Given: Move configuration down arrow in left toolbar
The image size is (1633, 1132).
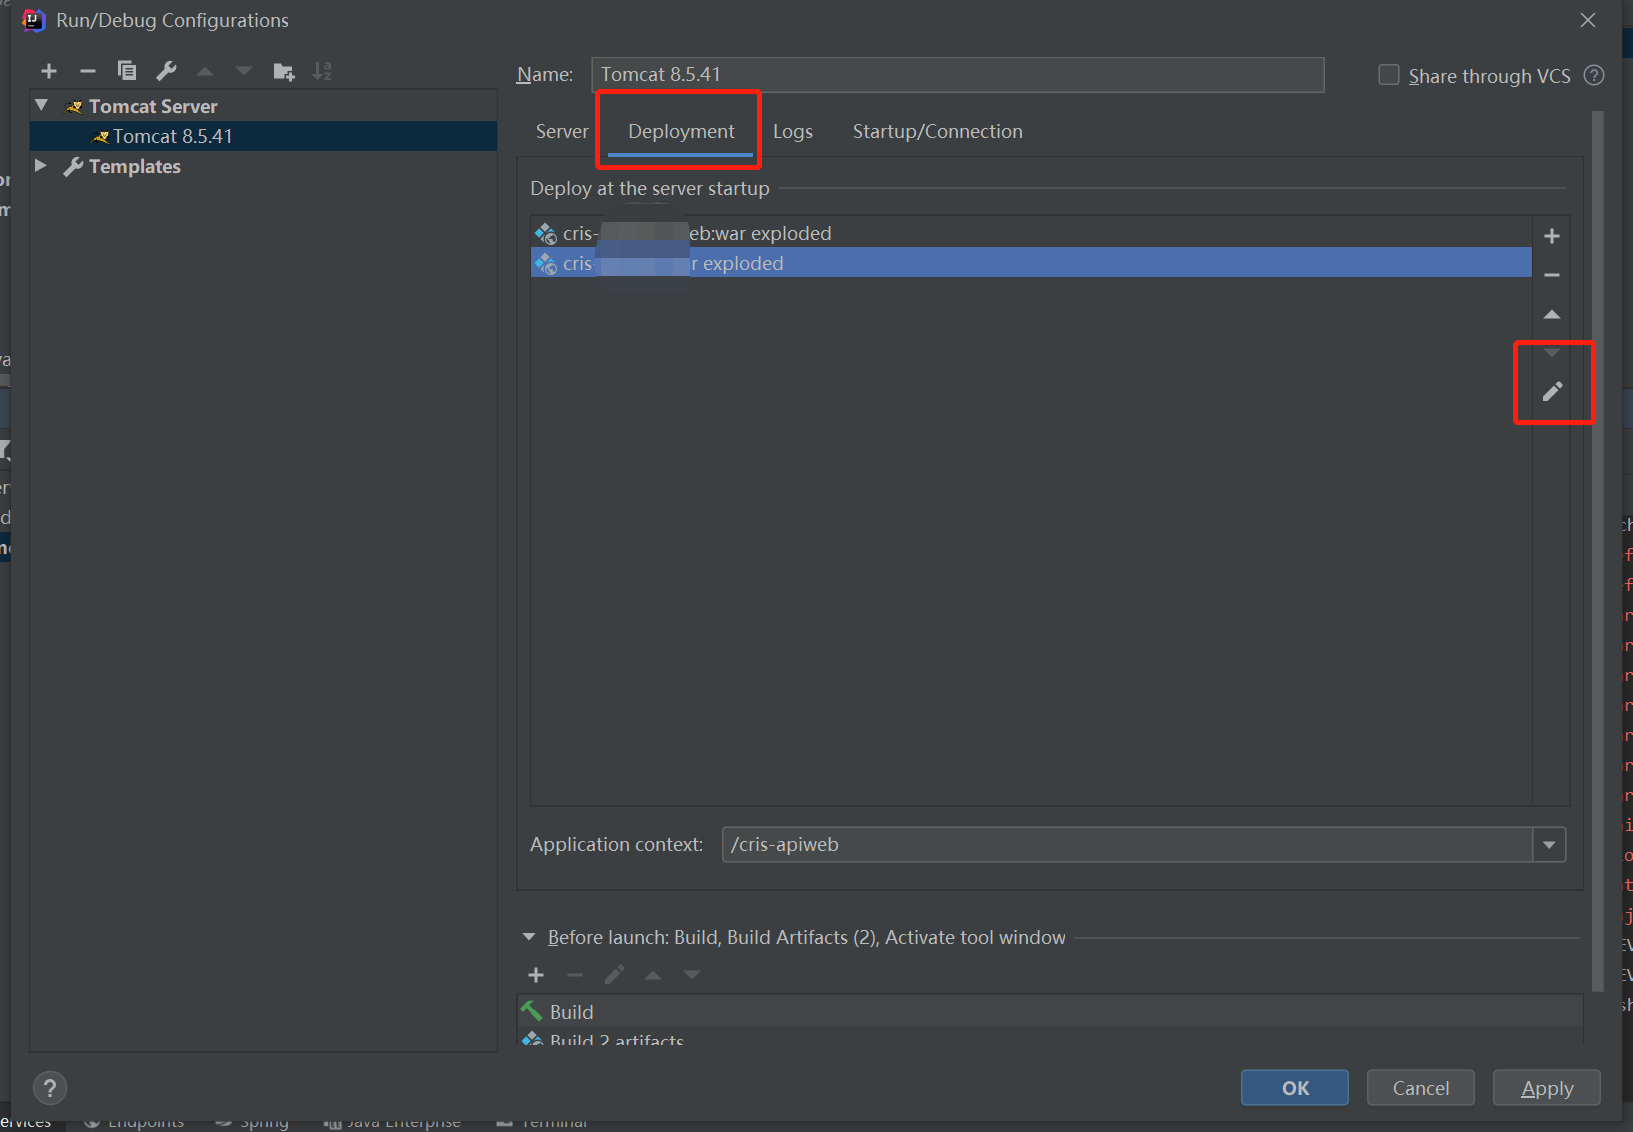Looking at the screenshot, I should click(x=244, y=71).
